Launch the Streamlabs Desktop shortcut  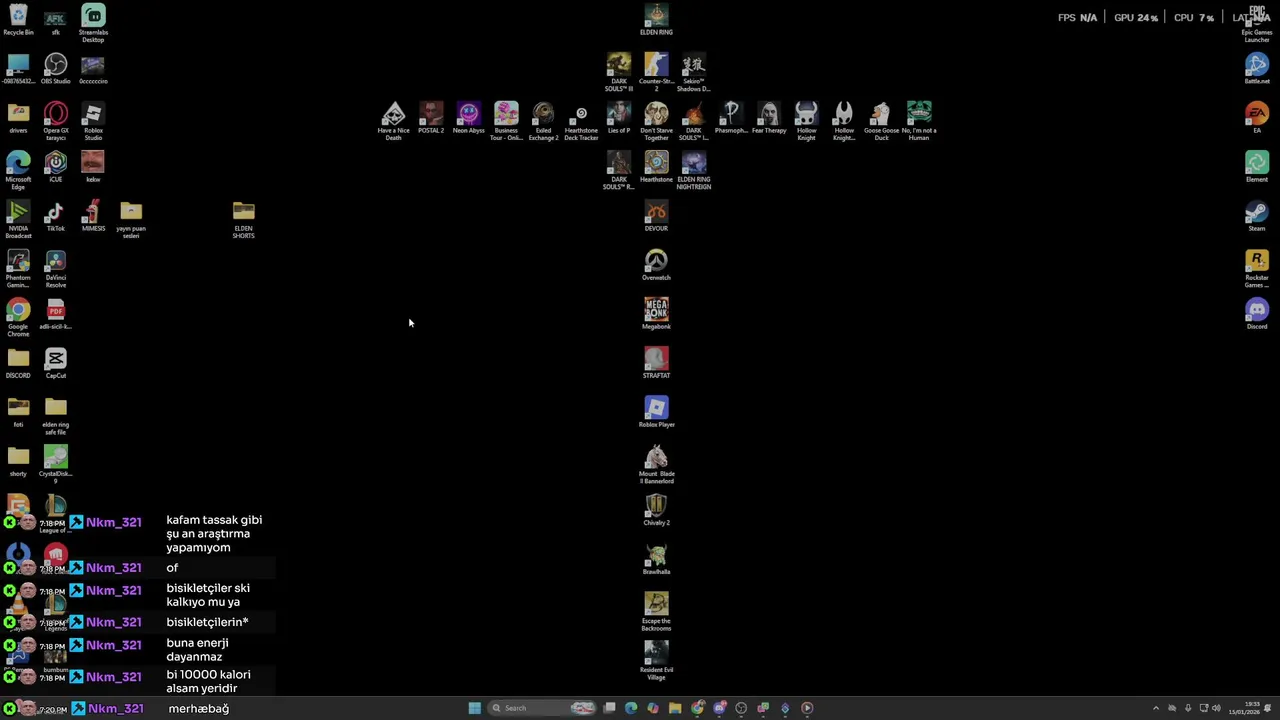pos(93,23)
